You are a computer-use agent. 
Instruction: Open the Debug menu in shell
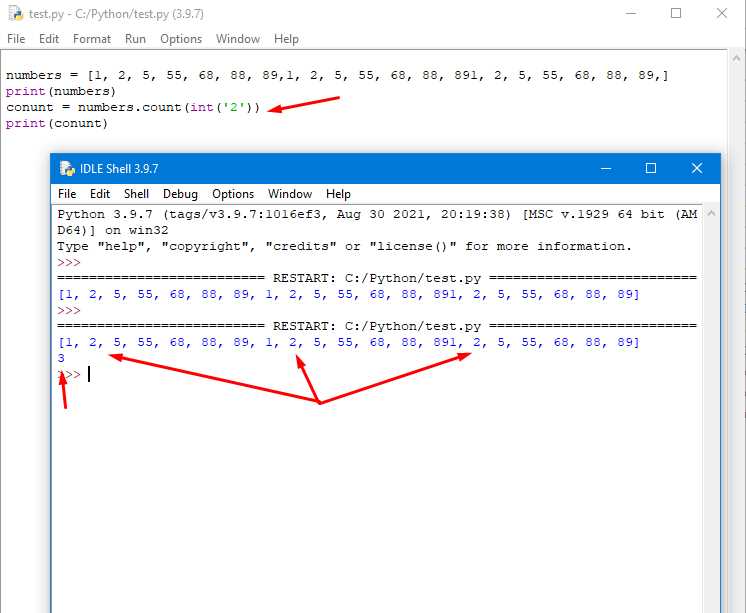coord(180,194)
